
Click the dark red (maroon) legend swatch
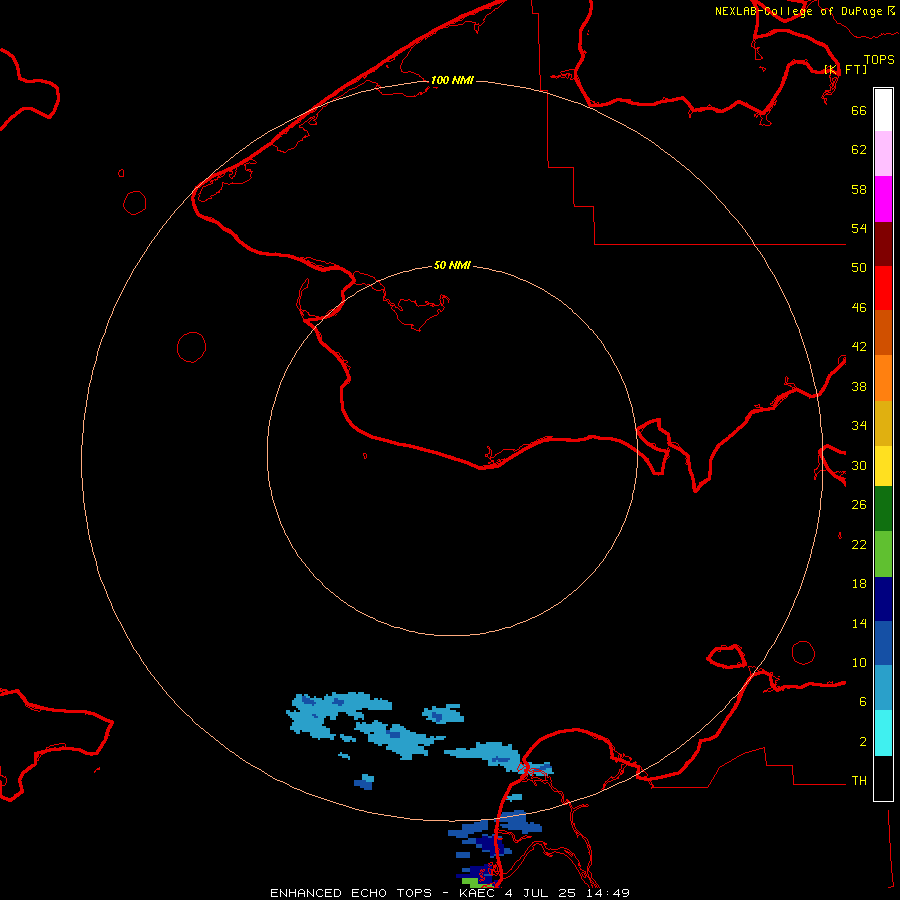tap(883, 244)
